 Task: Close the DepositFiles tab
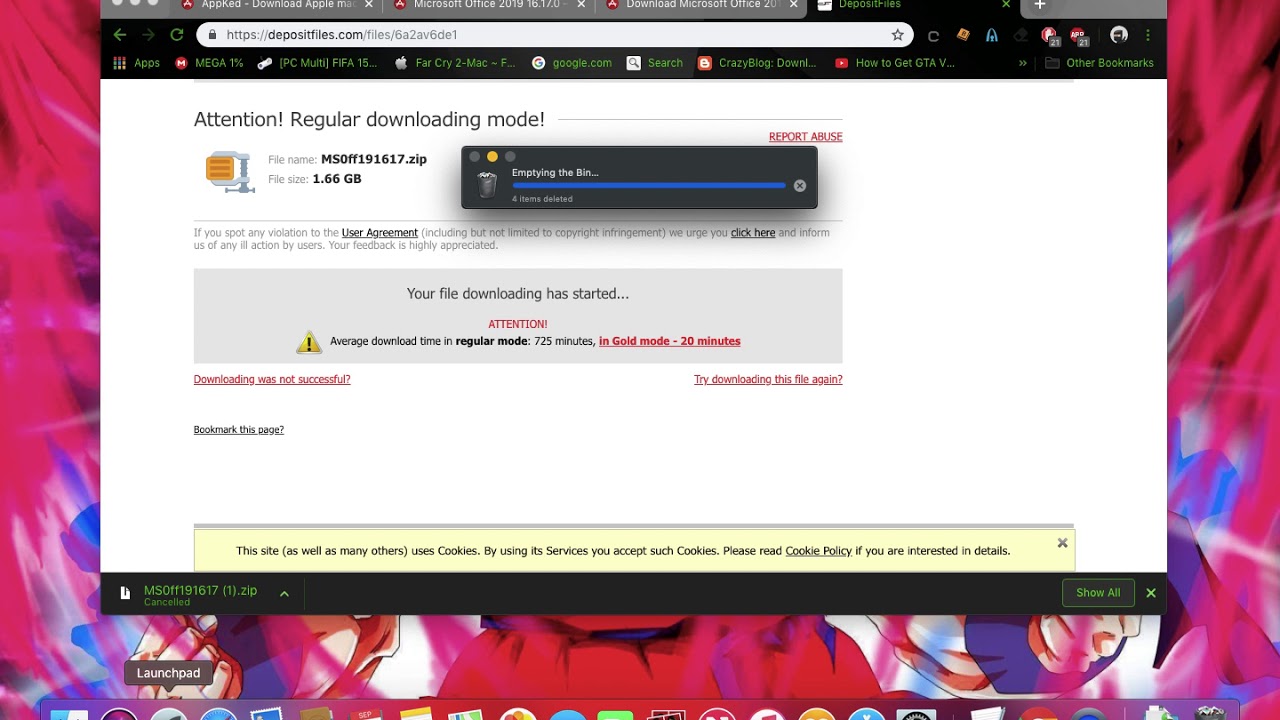(x=1006, y=5)
